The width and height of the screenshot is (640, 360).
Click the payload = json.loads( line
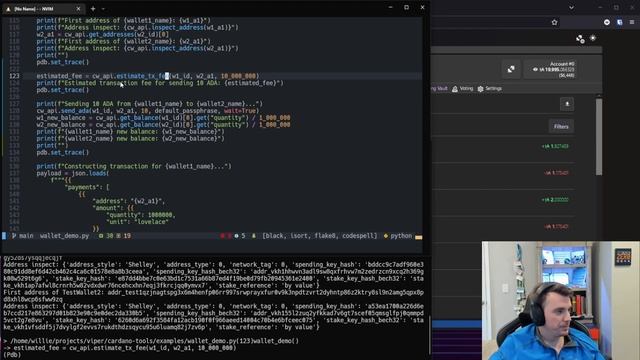pos(73,173)
